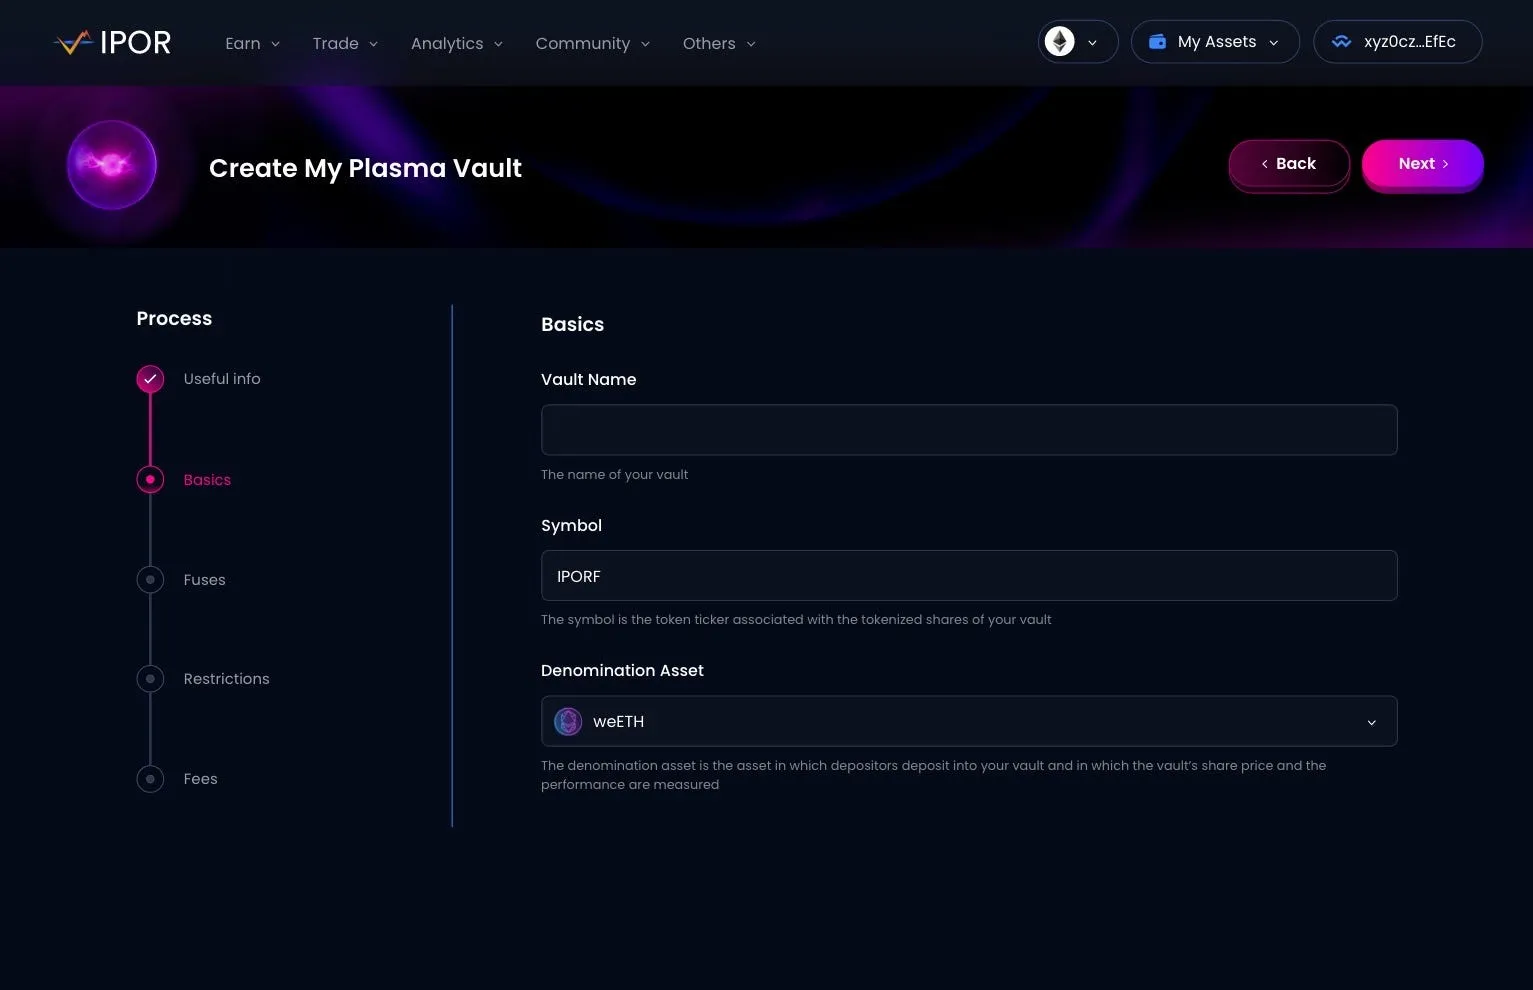This screenshot has width=1533, height=990.
Task: Select the Restrictions step label
Action: (x=226, y=679)
